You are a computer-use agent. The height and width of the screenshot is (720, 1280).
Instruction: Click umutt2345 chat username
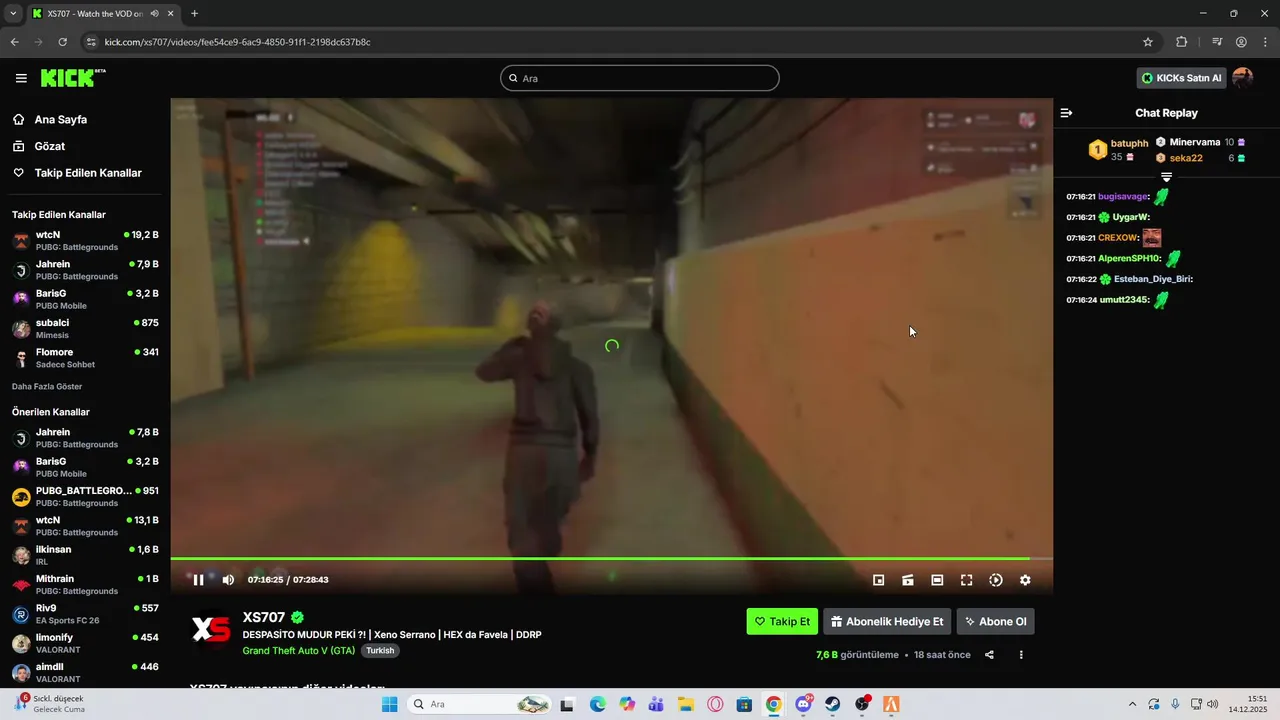pyautogui.click(x=1124, y=299)
